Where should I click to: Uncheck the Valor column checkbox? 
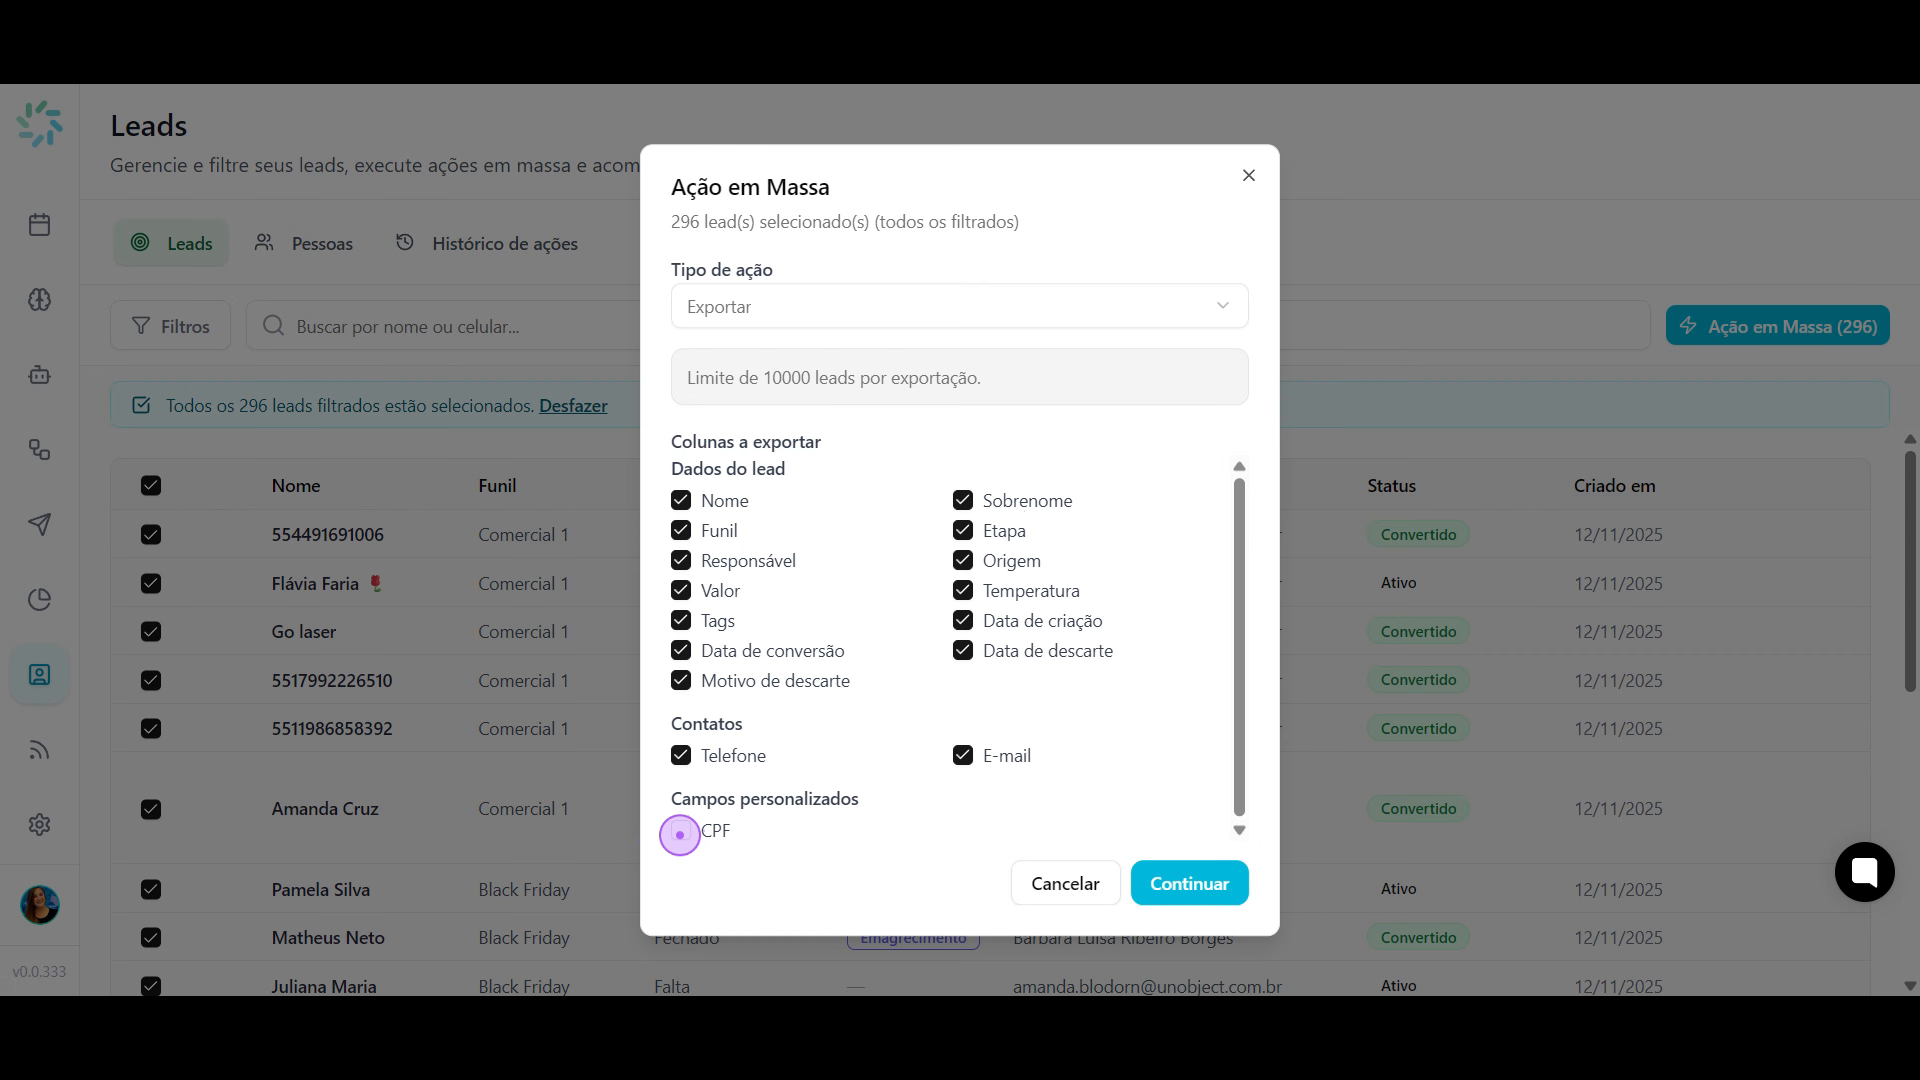click(681, 590)
